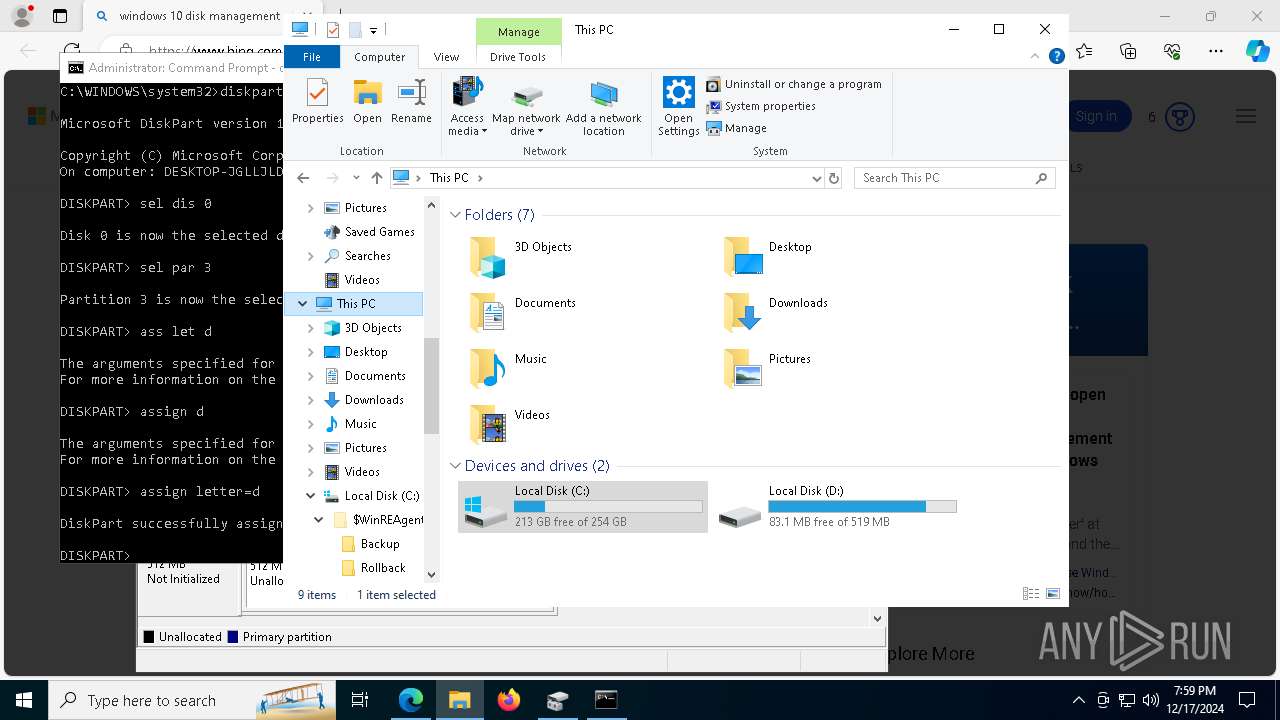Click the Explorer help icon

[x=1056, y=57]
